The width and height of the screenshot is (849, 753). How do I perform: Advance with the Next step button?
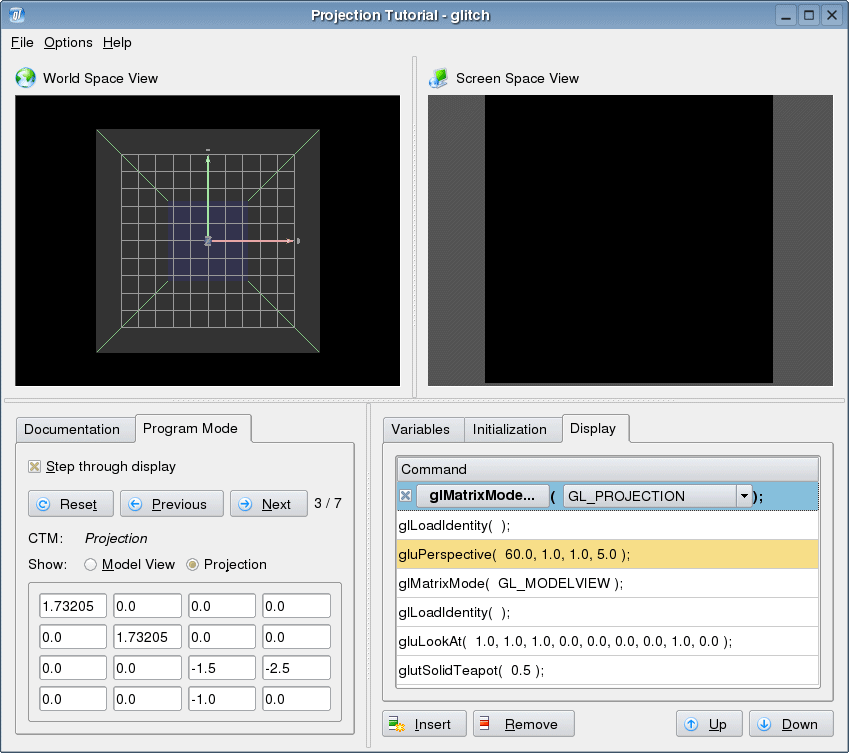click(268, 504)
